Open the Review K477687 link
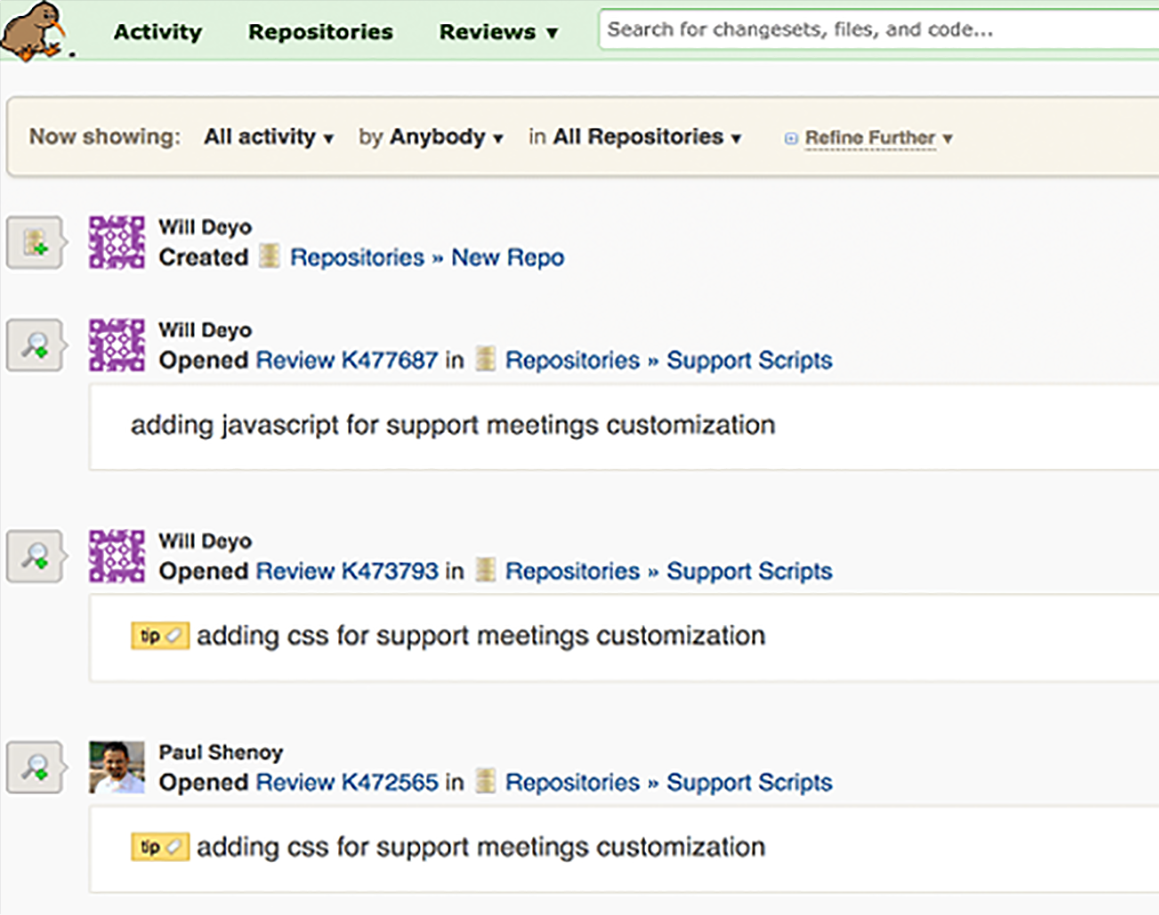Screen dimensions: 1159x915 point(347,360)
